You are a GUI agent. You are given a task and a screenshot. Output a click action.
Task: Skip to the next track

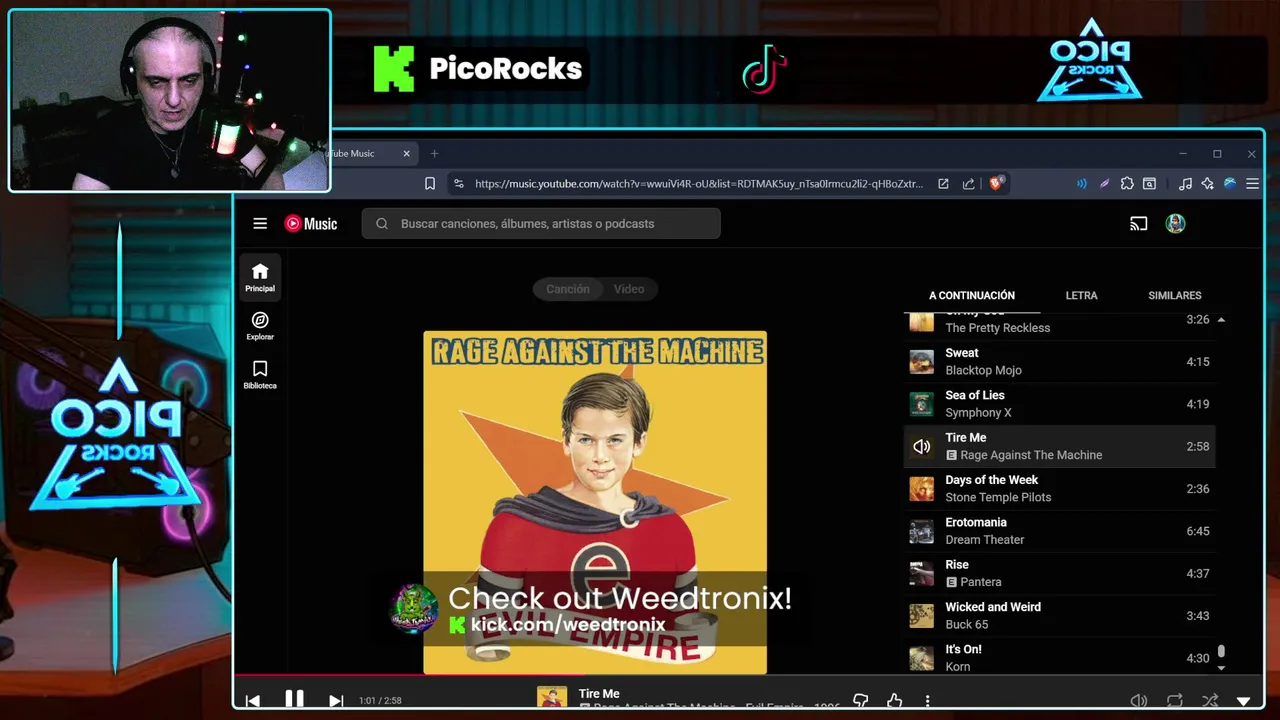coord(336,701)
